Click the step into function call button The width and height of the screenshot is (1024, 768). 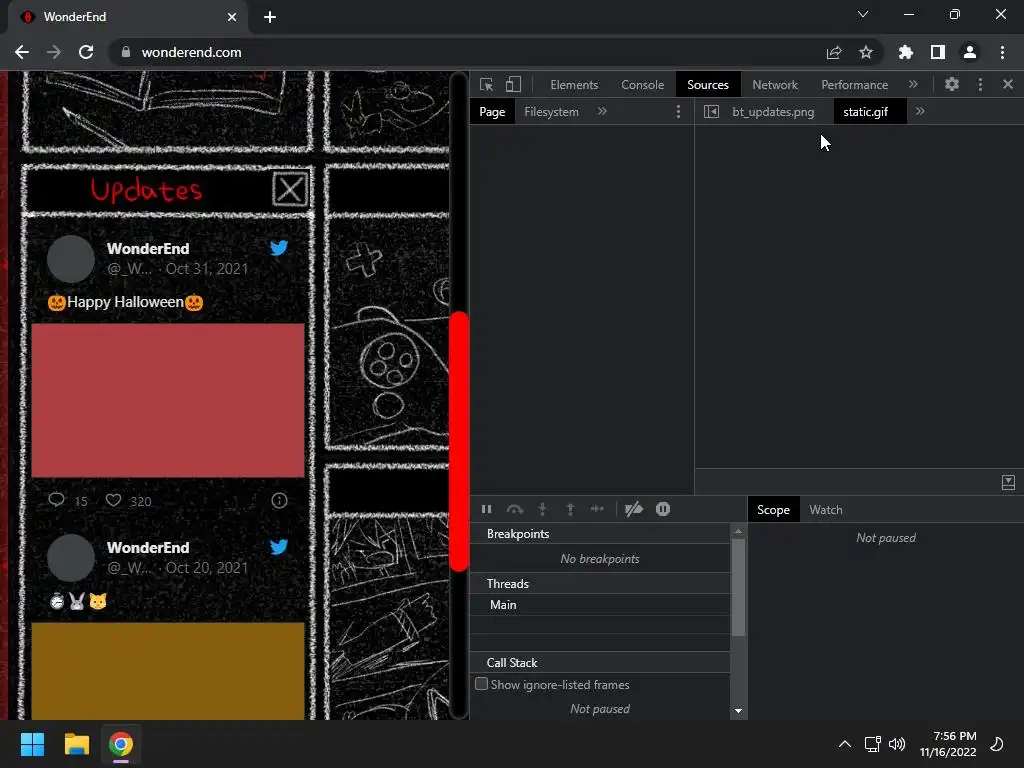(542, 509)
